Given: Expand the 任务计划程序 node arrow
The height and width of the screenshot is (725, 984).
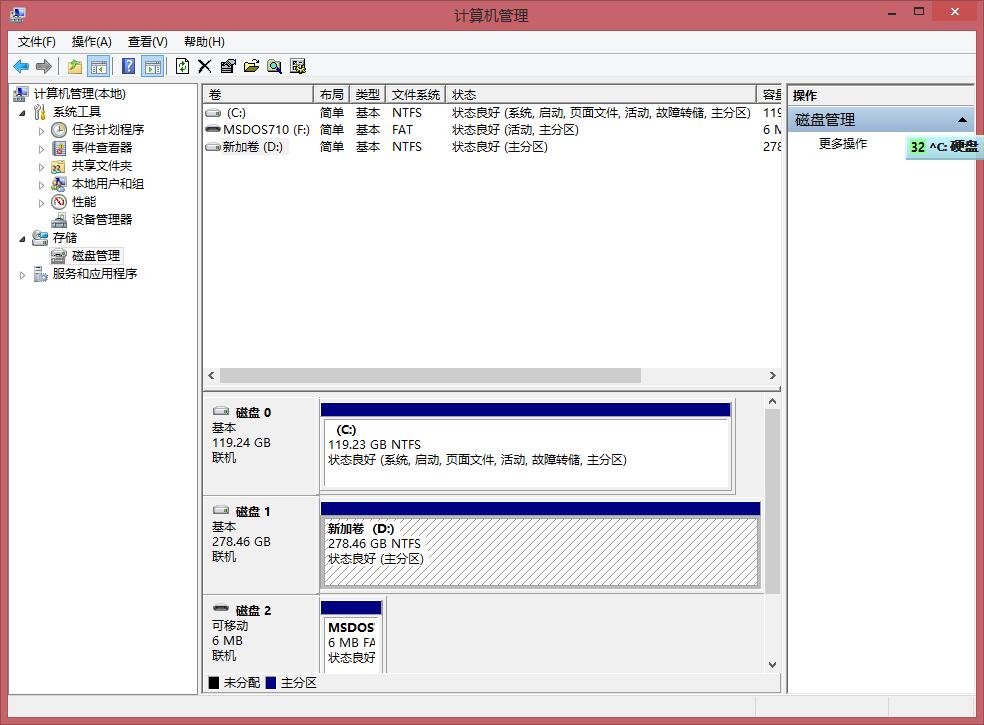Looking at the screenshot, I should [x=41, y=131].
